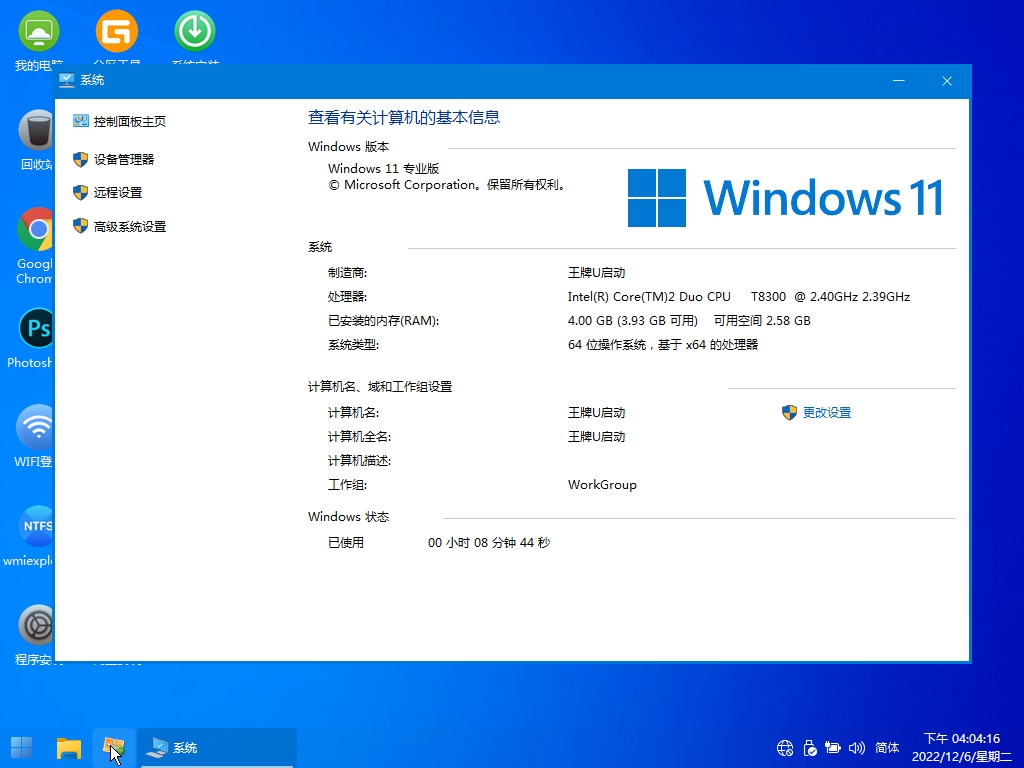The height and width of the screenshot is (768, 1024).
Task: Click the Windows 状态 section header
Action: tap(349, 517)
